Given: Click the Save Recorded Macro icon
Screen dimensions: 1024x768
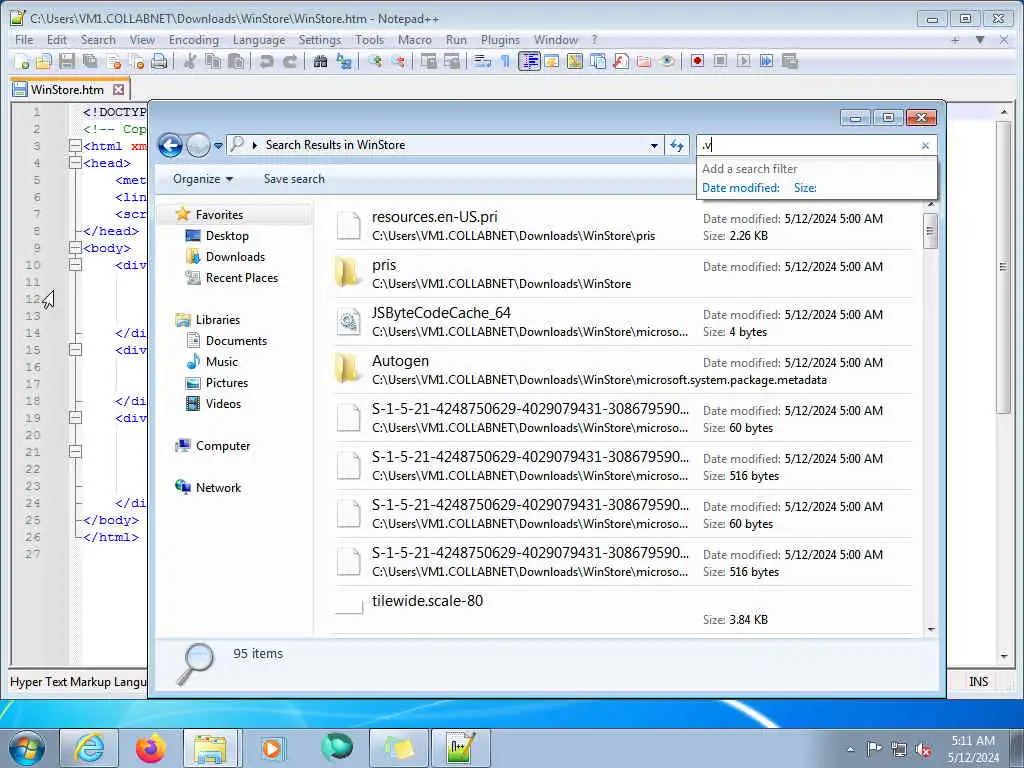Looking at the screenshot, I should point(790,61).
